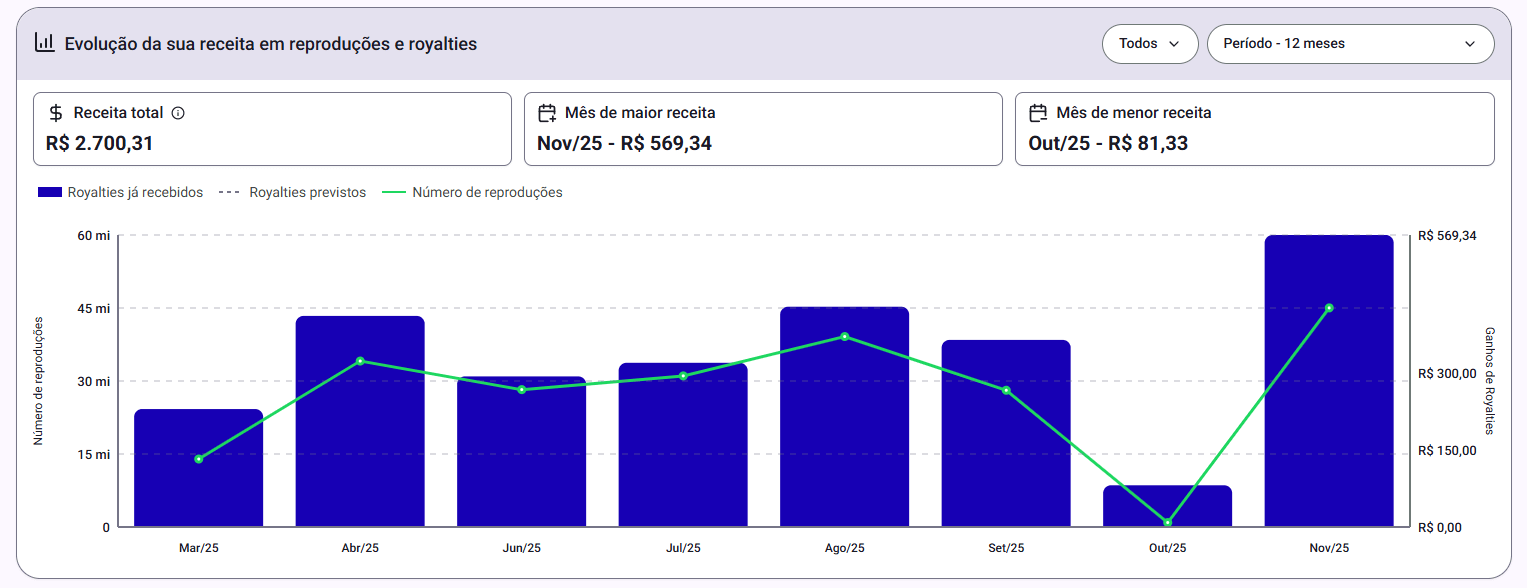Click the blue Royalties já recebidos legend swatch
1527x588 pixels.
(x=50, y=192)
